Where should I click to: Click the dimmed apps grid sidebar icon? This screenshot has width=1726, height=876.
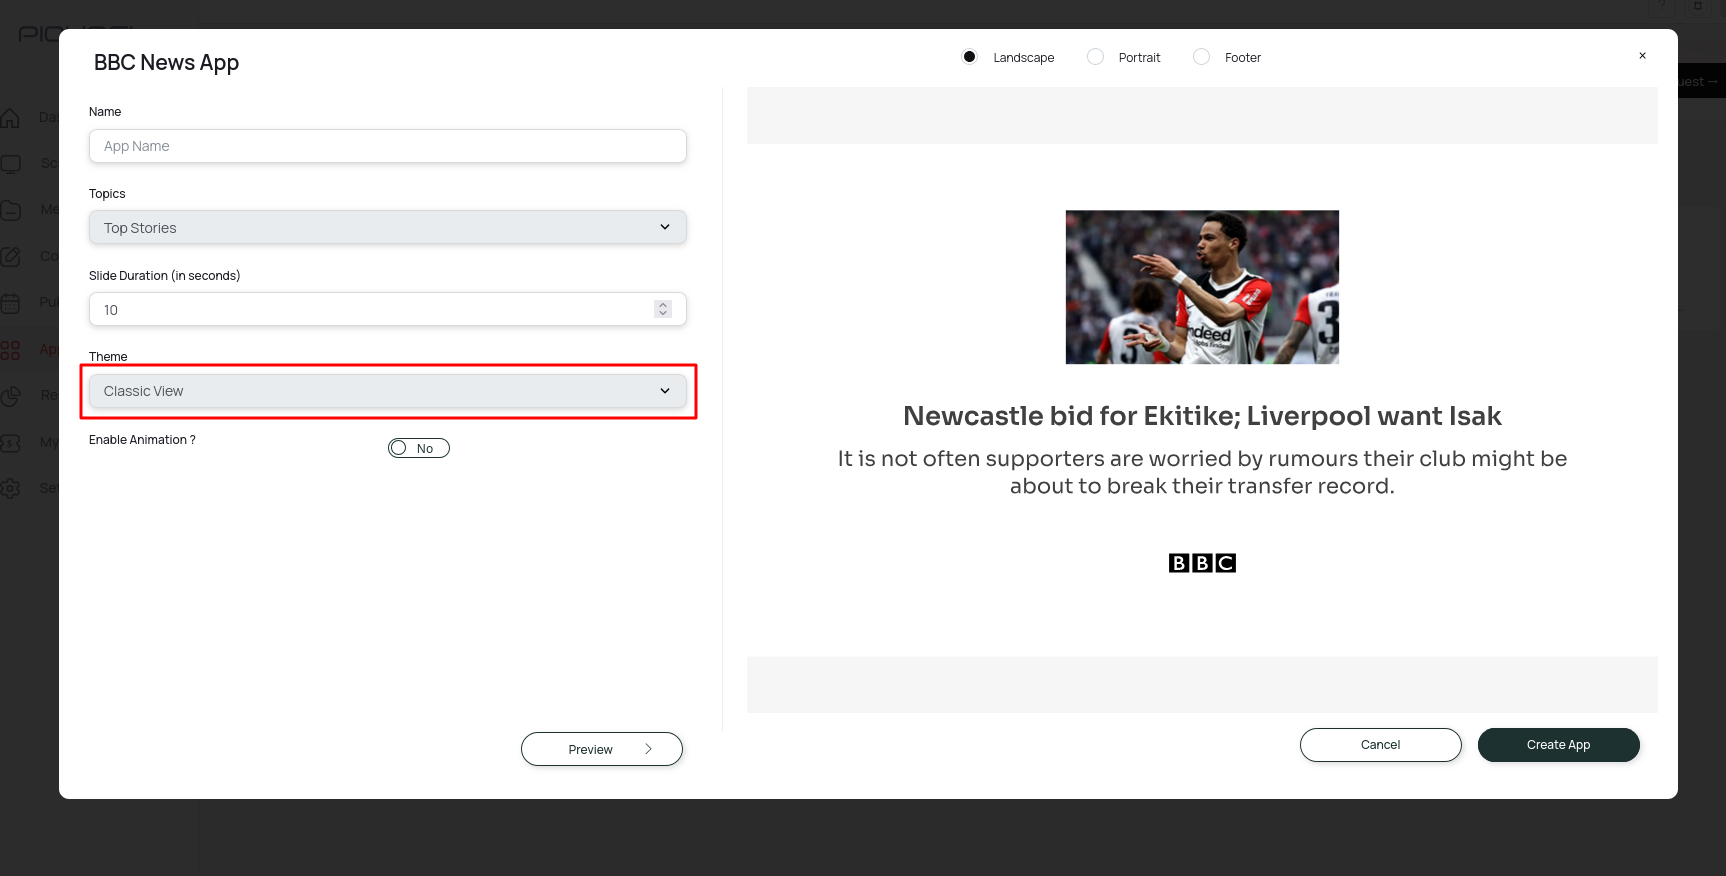[x=10, y=350]
